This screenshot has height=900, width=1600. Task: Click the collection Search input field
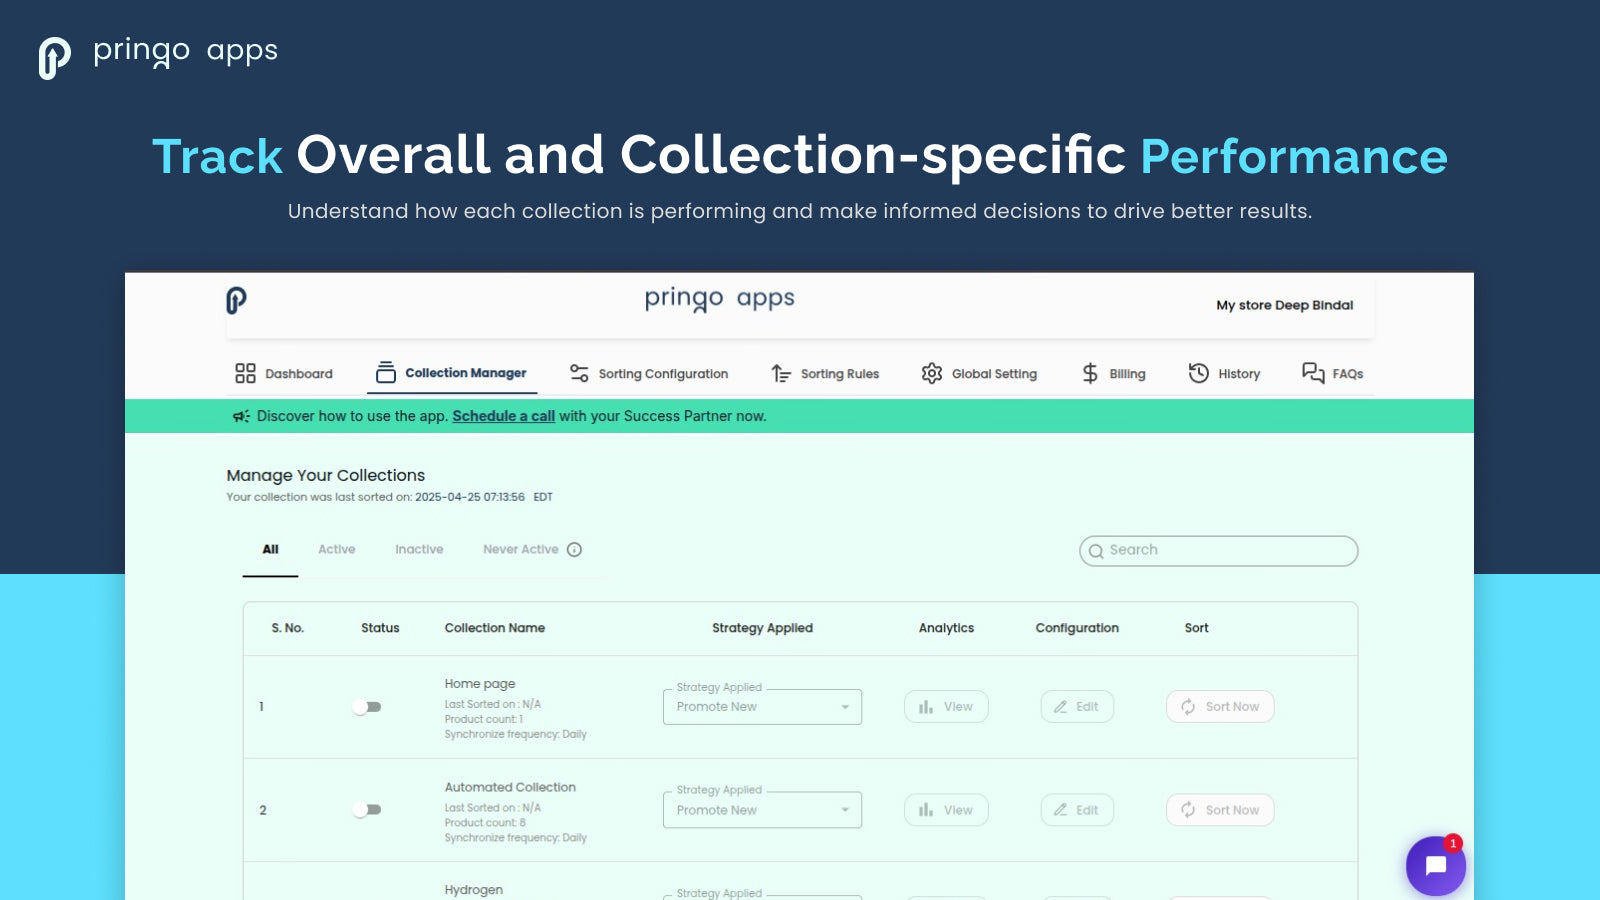click(1219, 551)
